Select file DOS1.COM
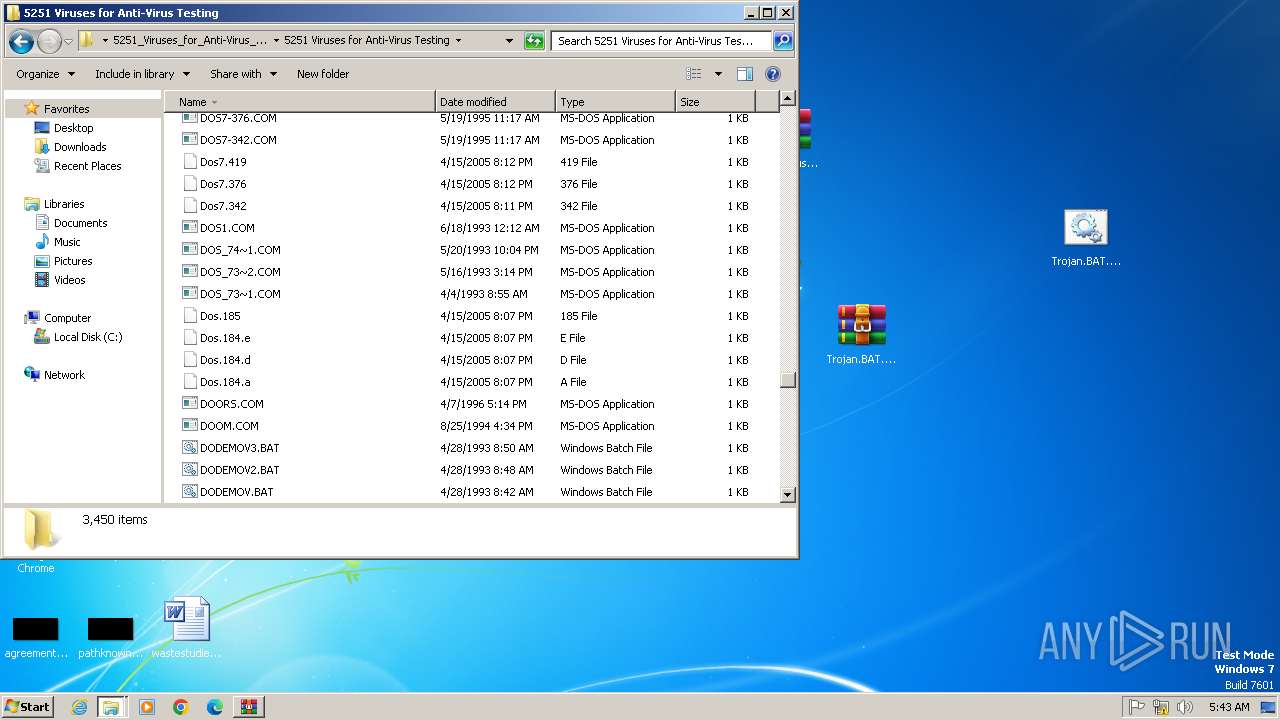Viewport: 1280px width, 720px height. (x=227, y=228)
